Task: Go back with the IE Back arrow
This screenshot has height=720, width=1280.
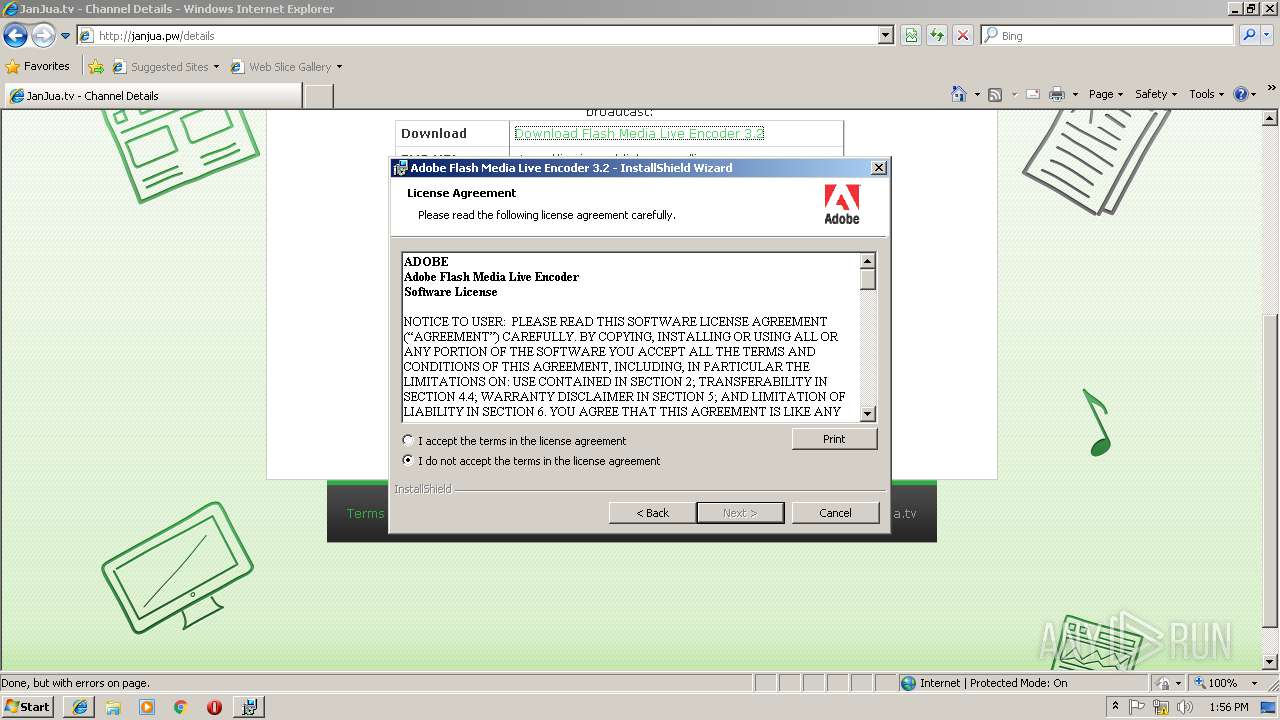Action: tap(15, 36)
